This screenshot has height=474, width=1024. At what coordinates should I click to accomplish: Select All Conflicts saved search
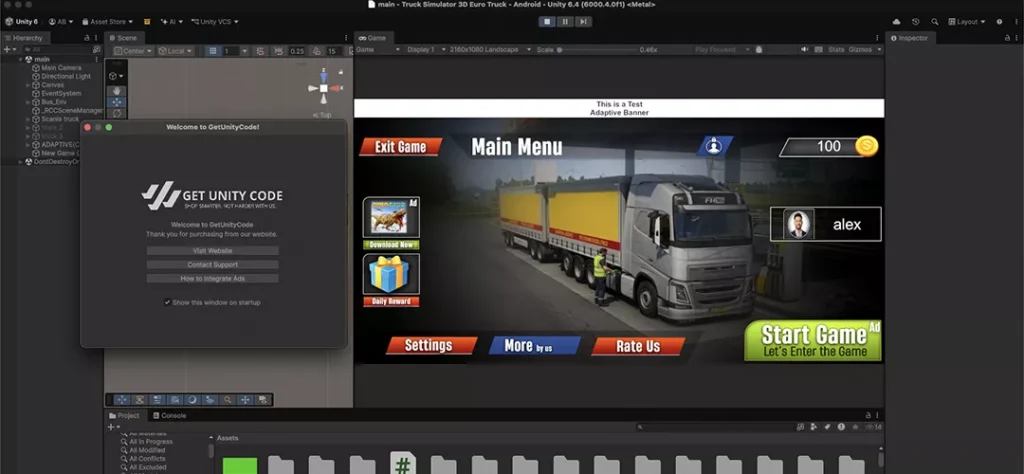pos(147,459)
